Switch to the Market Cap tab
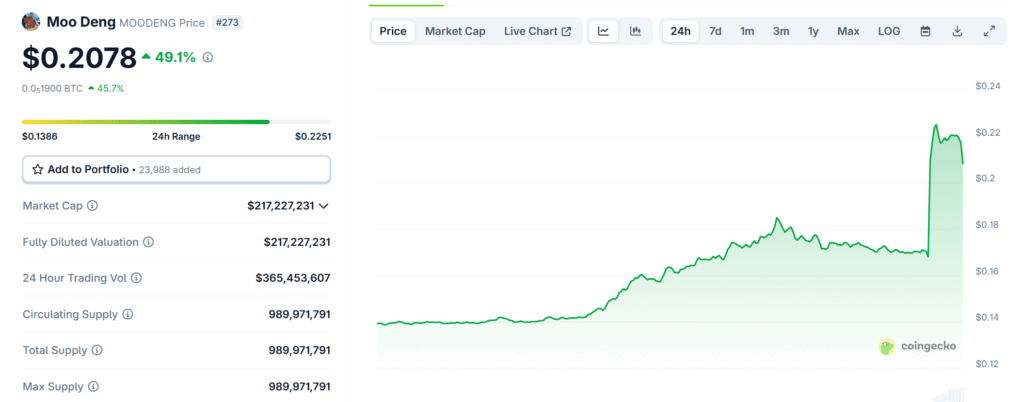The height and width of the screenshot is (402, 1024). [x=455, y=31]
